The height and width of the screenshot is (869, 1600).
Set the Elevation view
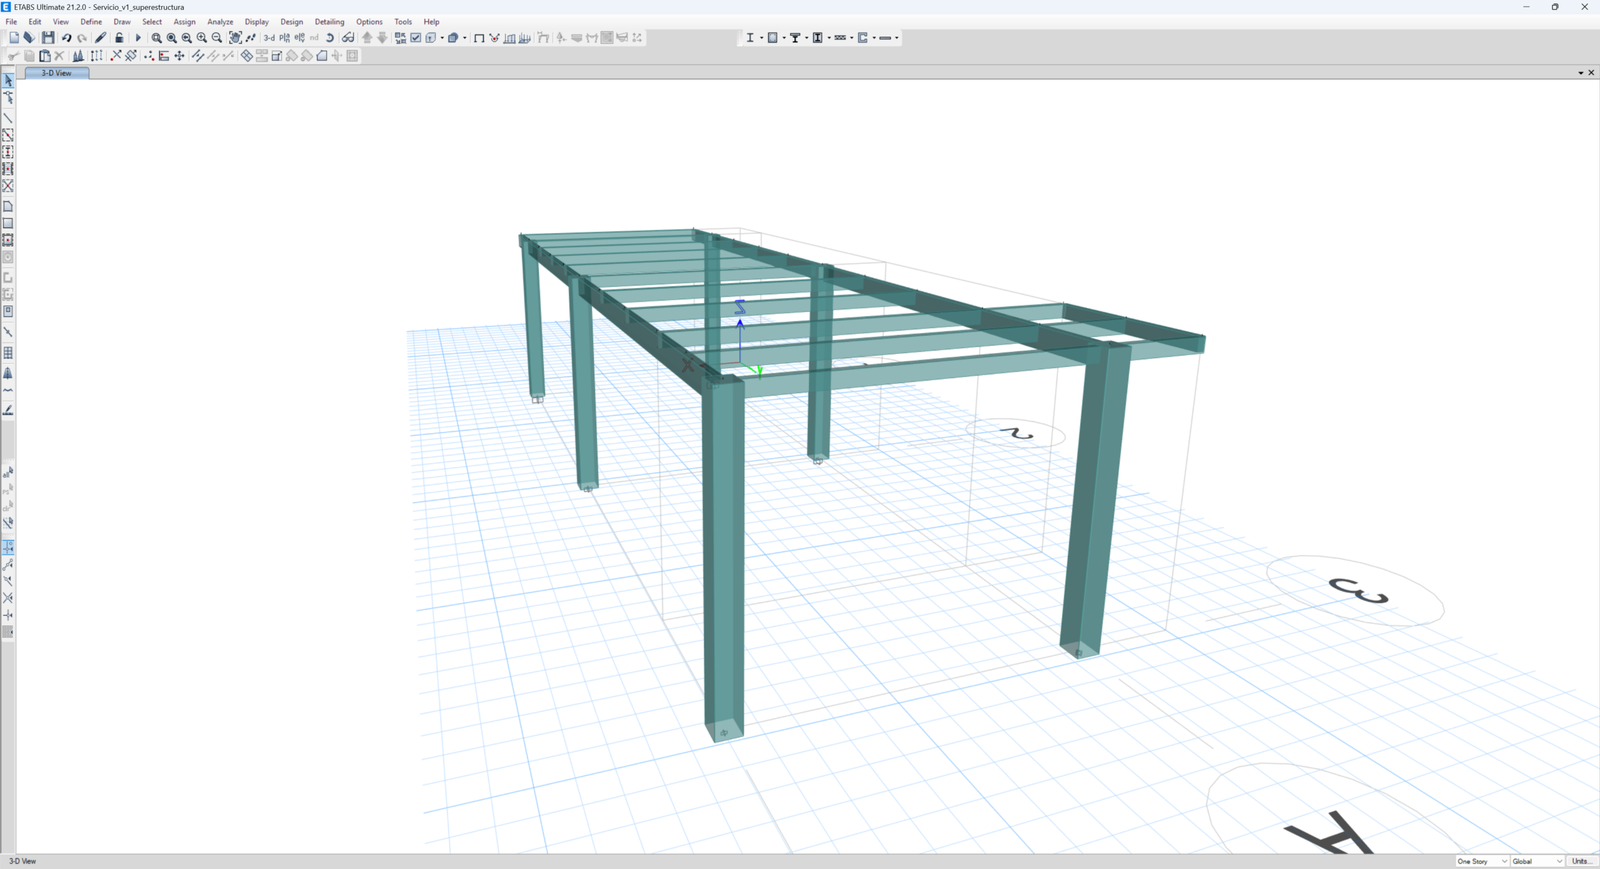[x=300, y=38]
